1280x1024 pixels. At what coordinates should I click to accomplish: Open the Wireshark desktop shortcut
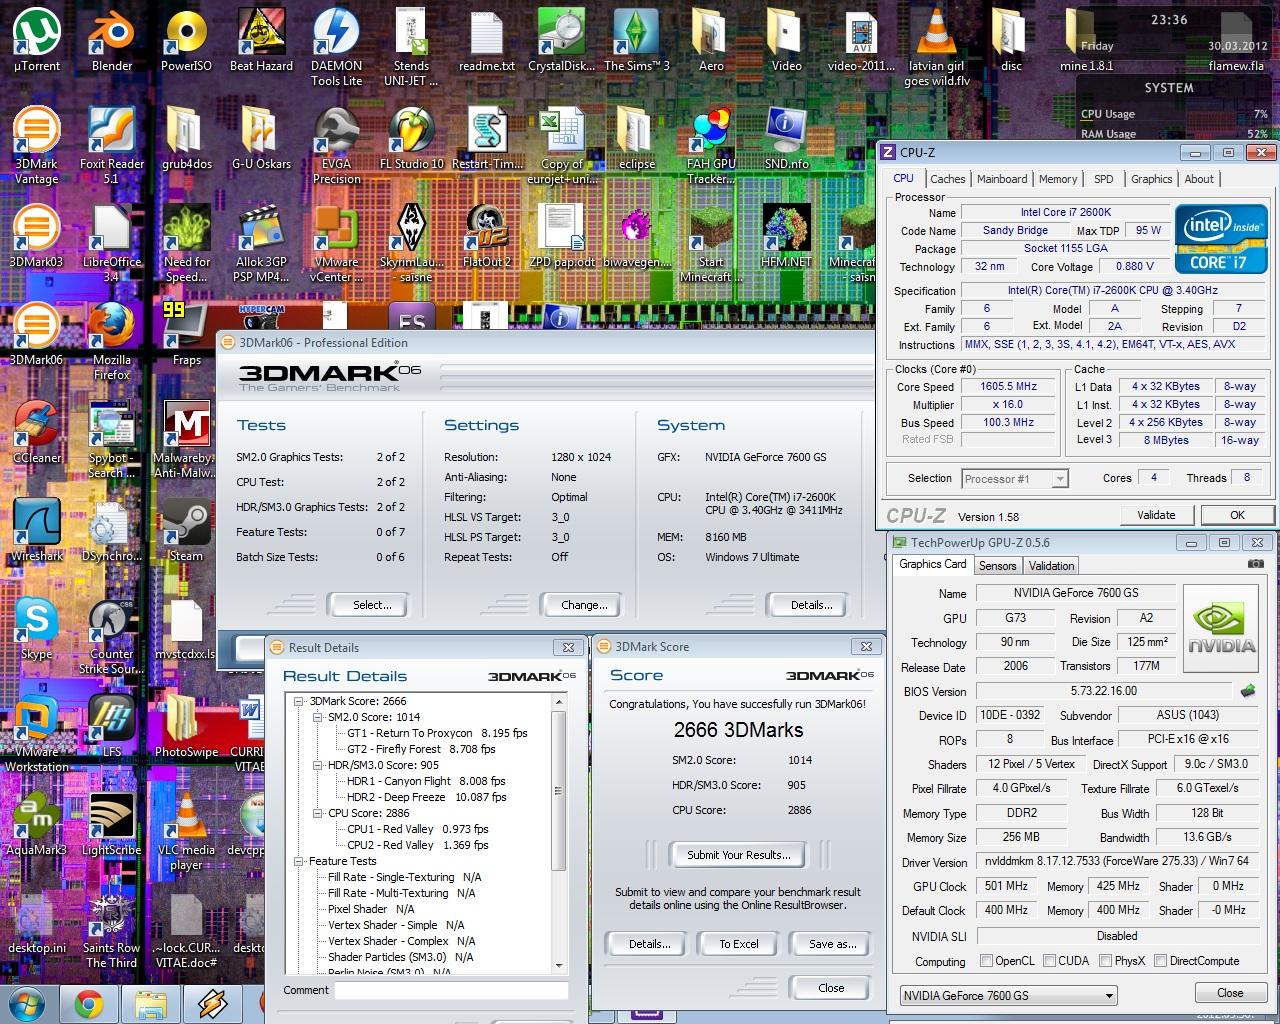point(36,531)
